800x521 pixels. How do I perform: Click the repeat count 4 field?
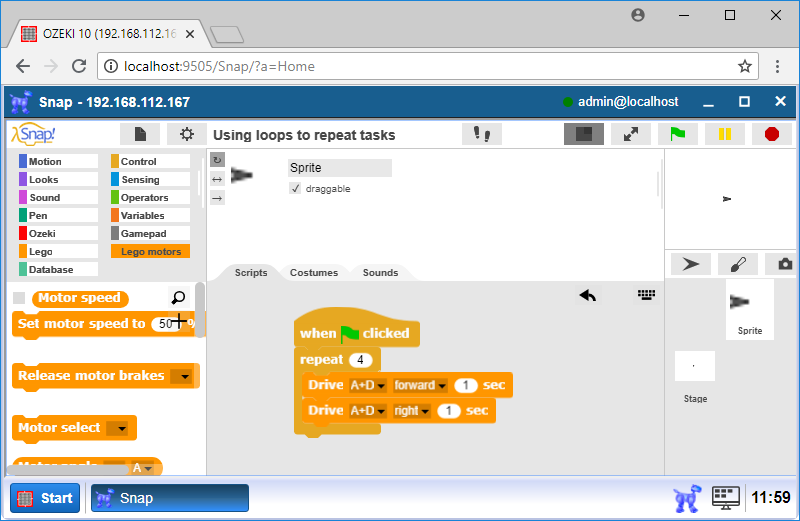(x=361, y=360)
